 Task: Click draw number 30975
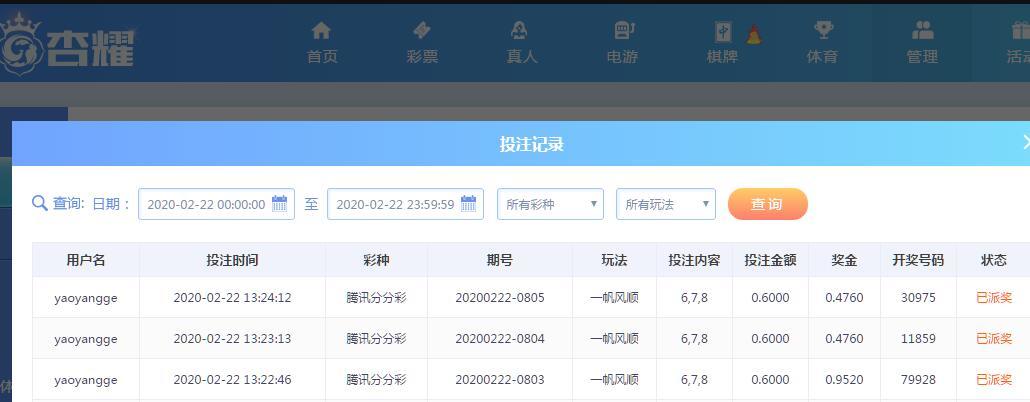[918, 298]
